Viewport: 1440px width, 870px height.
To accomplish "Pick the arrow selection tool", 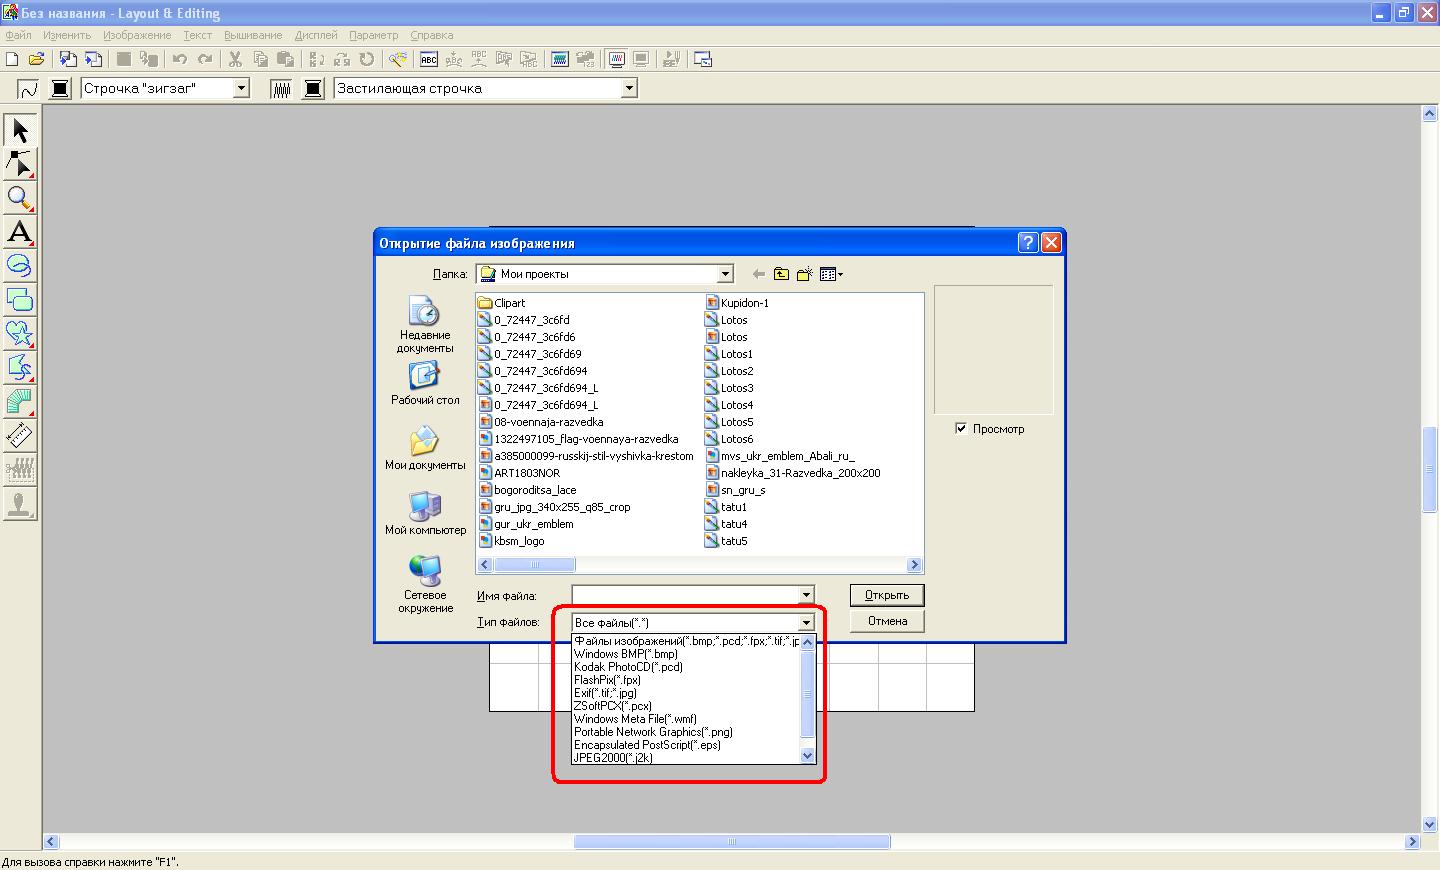I will point(19,130).
